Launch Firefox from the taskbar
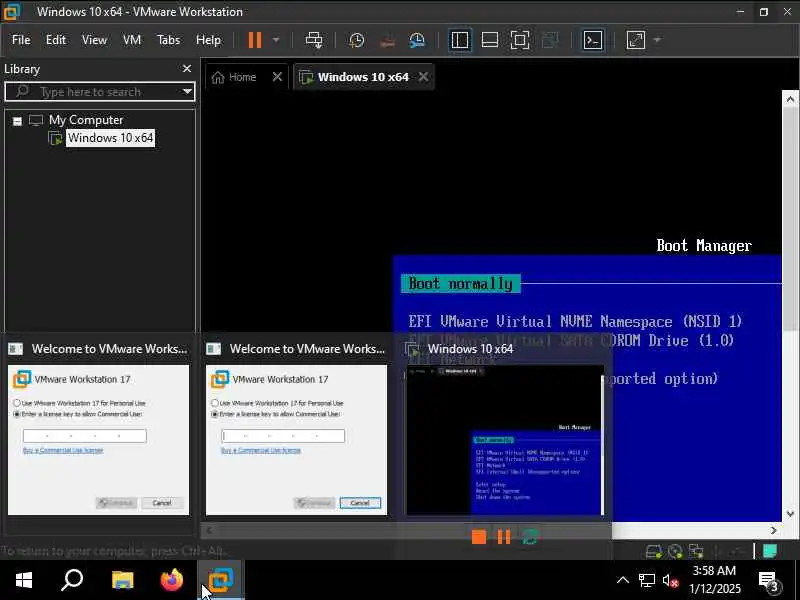800x600 pixels. (x=171, y=580)
